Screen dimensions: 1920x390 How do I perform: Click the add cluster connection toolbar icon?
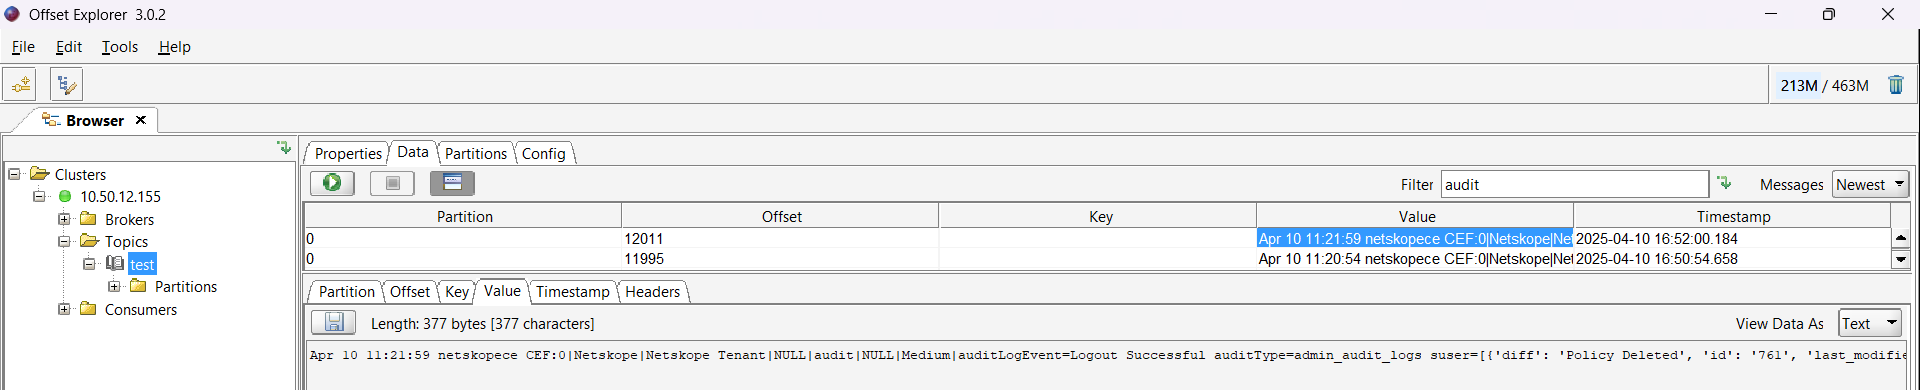pyautogui.click(x=20, y=85)
